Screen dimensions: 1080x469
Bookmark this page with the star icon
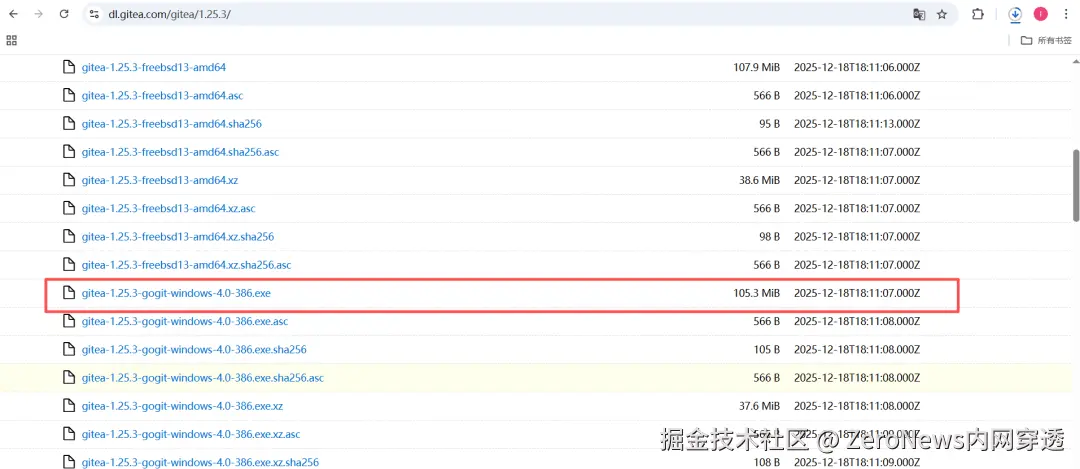tap(942, 14)
